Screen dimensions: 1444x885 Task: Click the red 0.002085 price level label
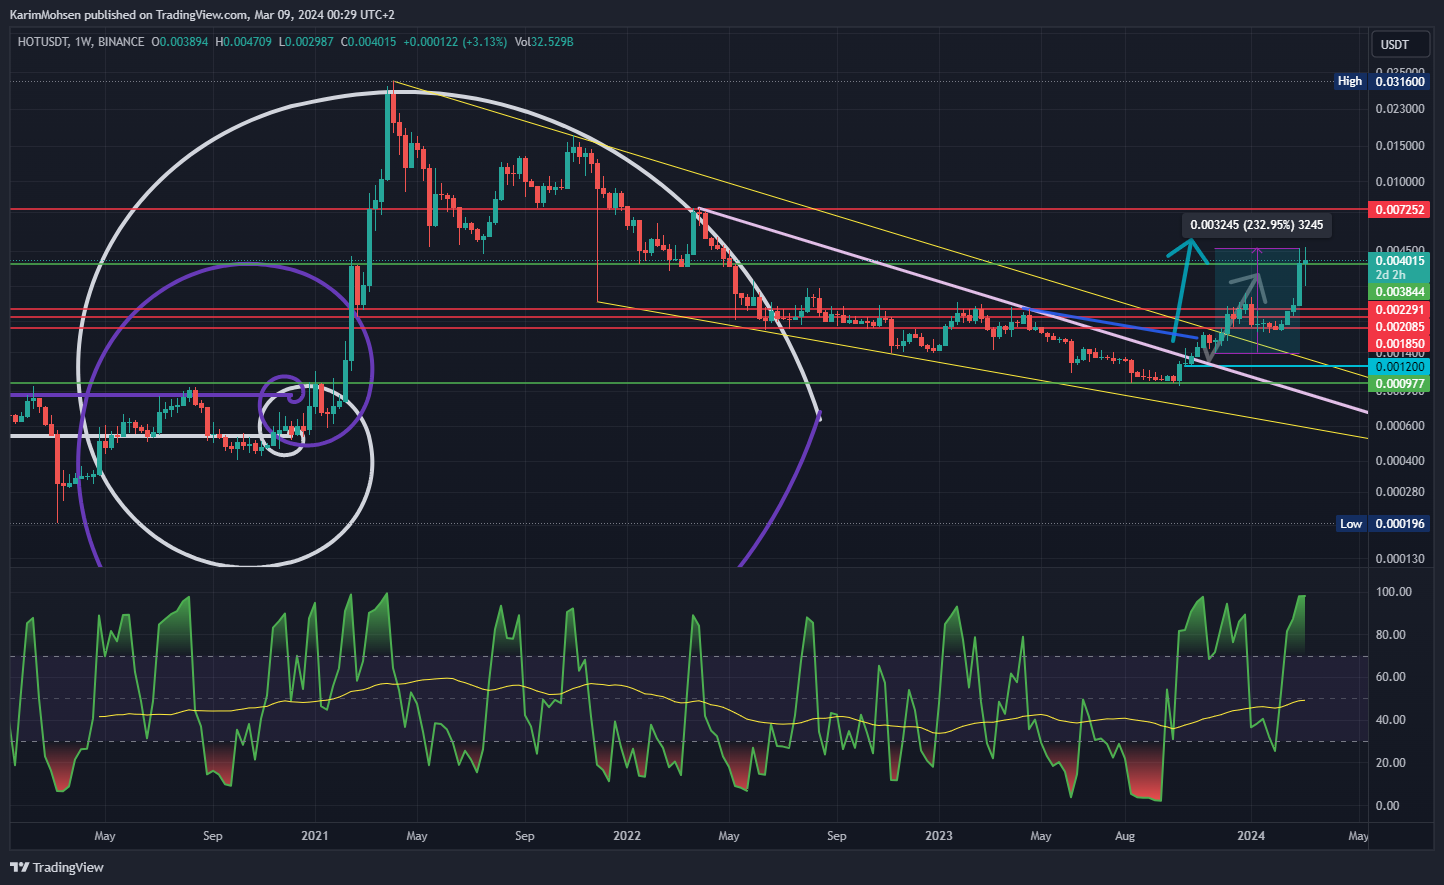[x=1400, y=327]
